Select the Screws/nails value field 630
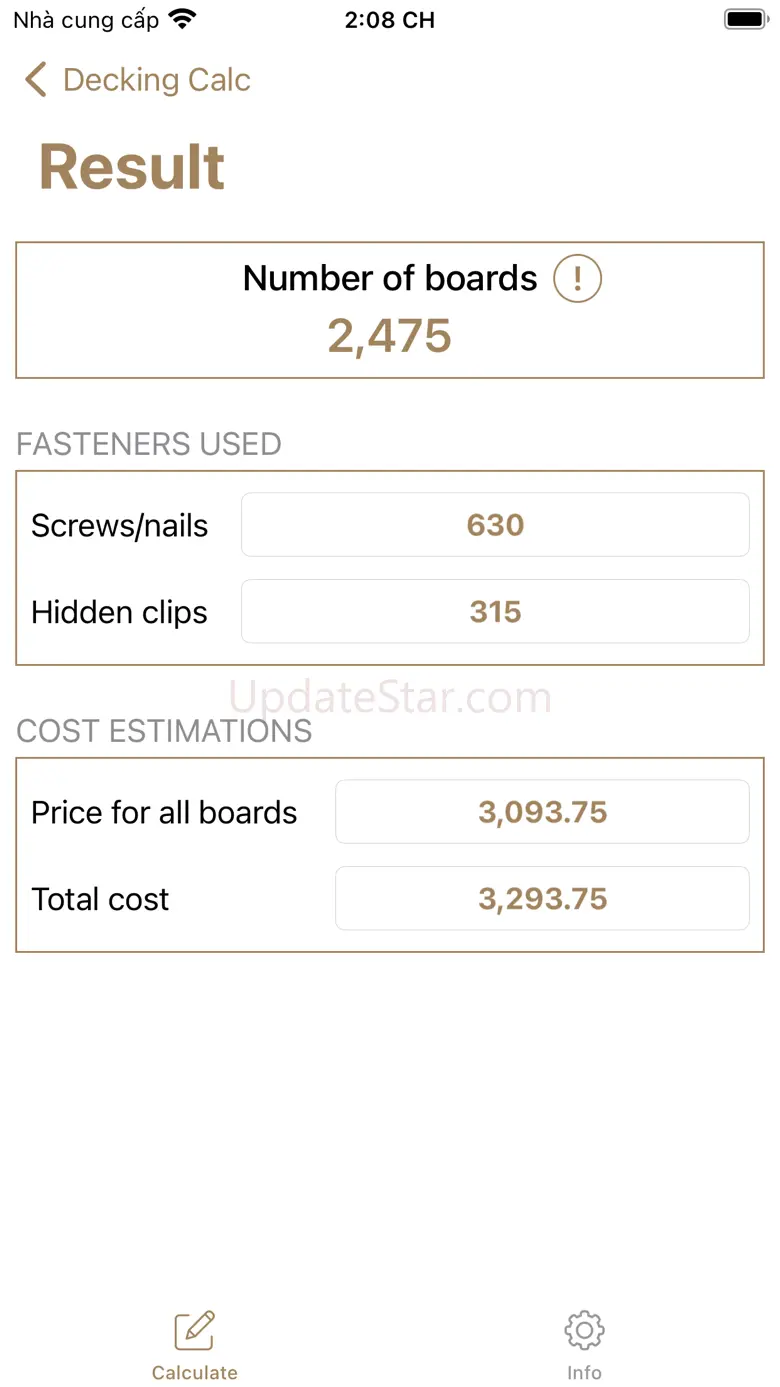This screenshot has height=1387, width=780. pyautogui.click(x=495, y=525)
